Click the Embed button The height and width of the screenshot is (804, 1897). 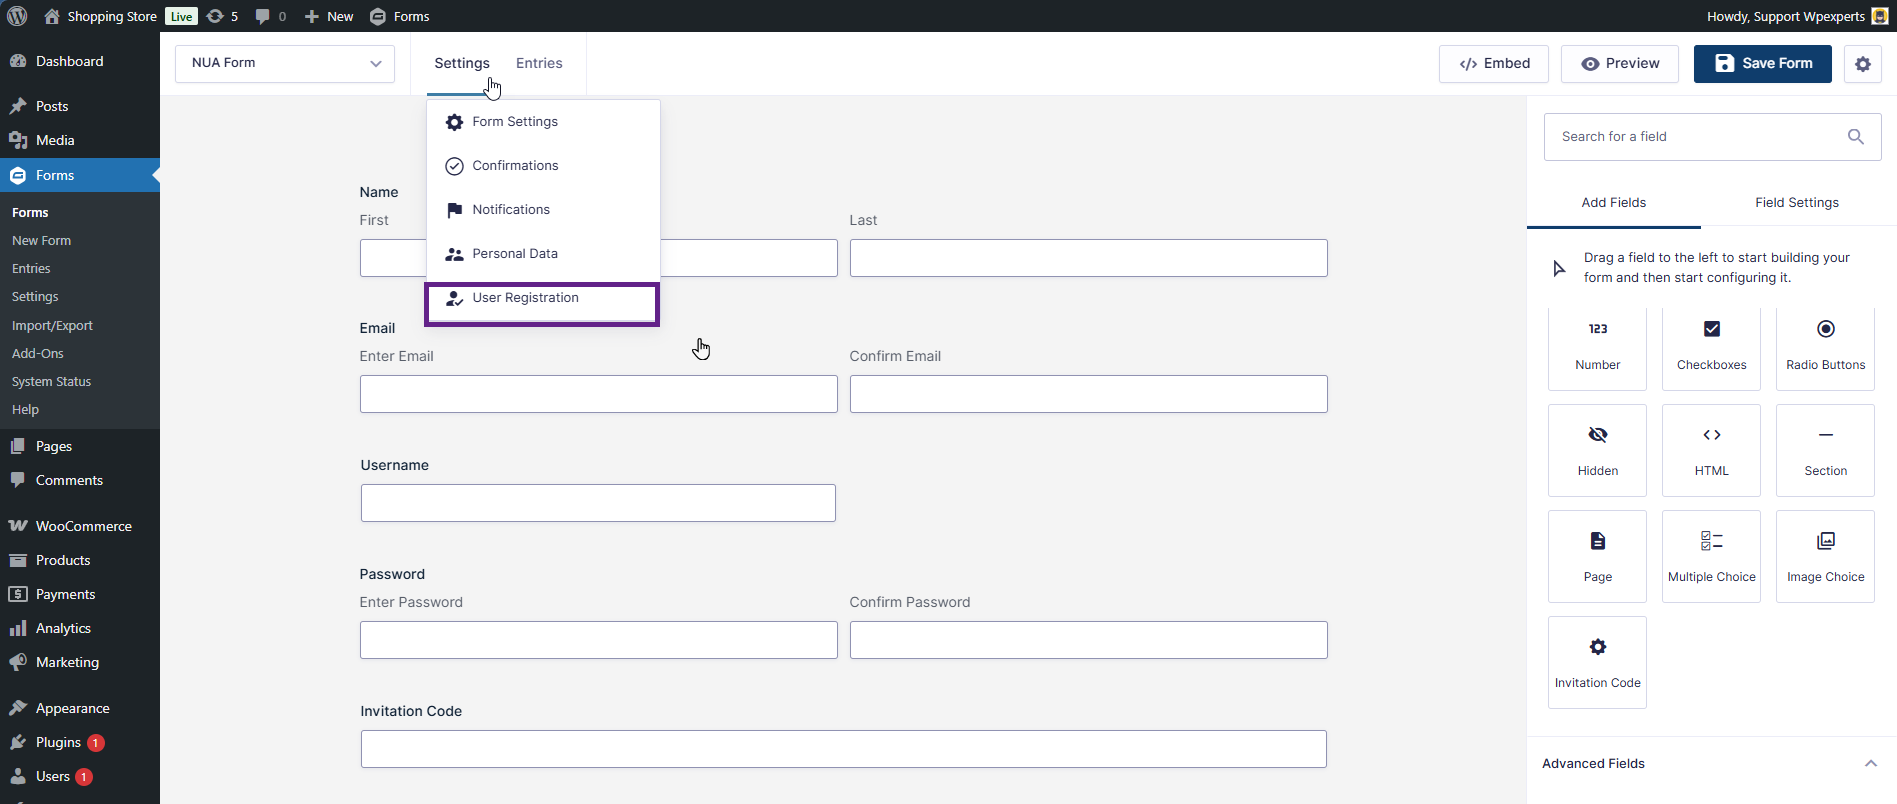click(x=1494, y=64)
